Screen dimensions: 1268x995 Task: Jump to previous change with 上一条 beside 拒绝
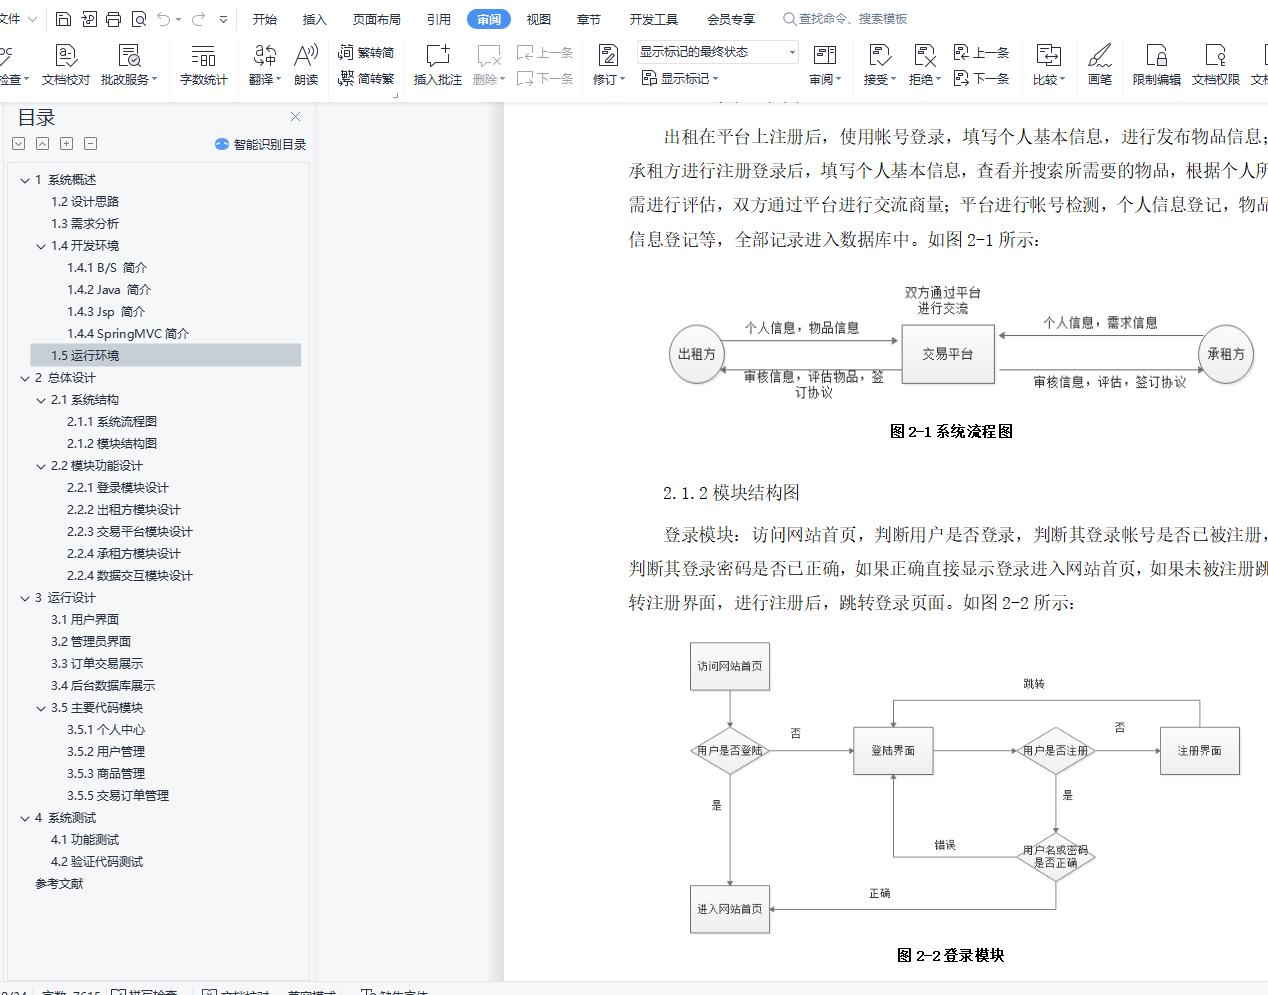(981, 52)
